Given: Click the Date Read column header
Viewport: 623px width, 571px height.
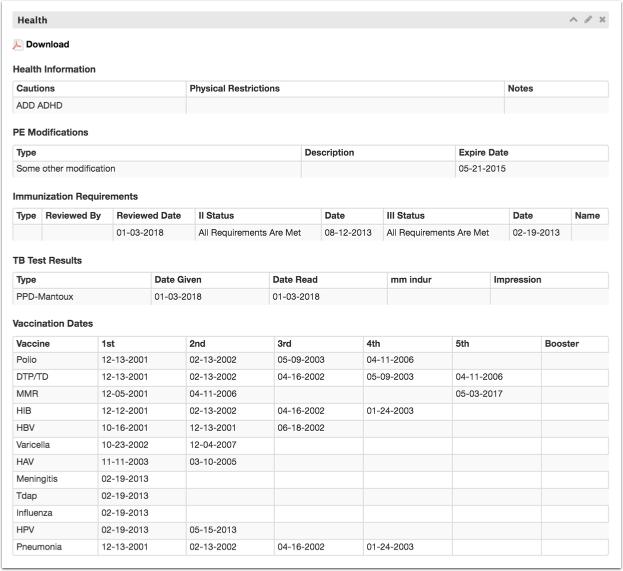Looking at the screenshot, I should (295, 280).
